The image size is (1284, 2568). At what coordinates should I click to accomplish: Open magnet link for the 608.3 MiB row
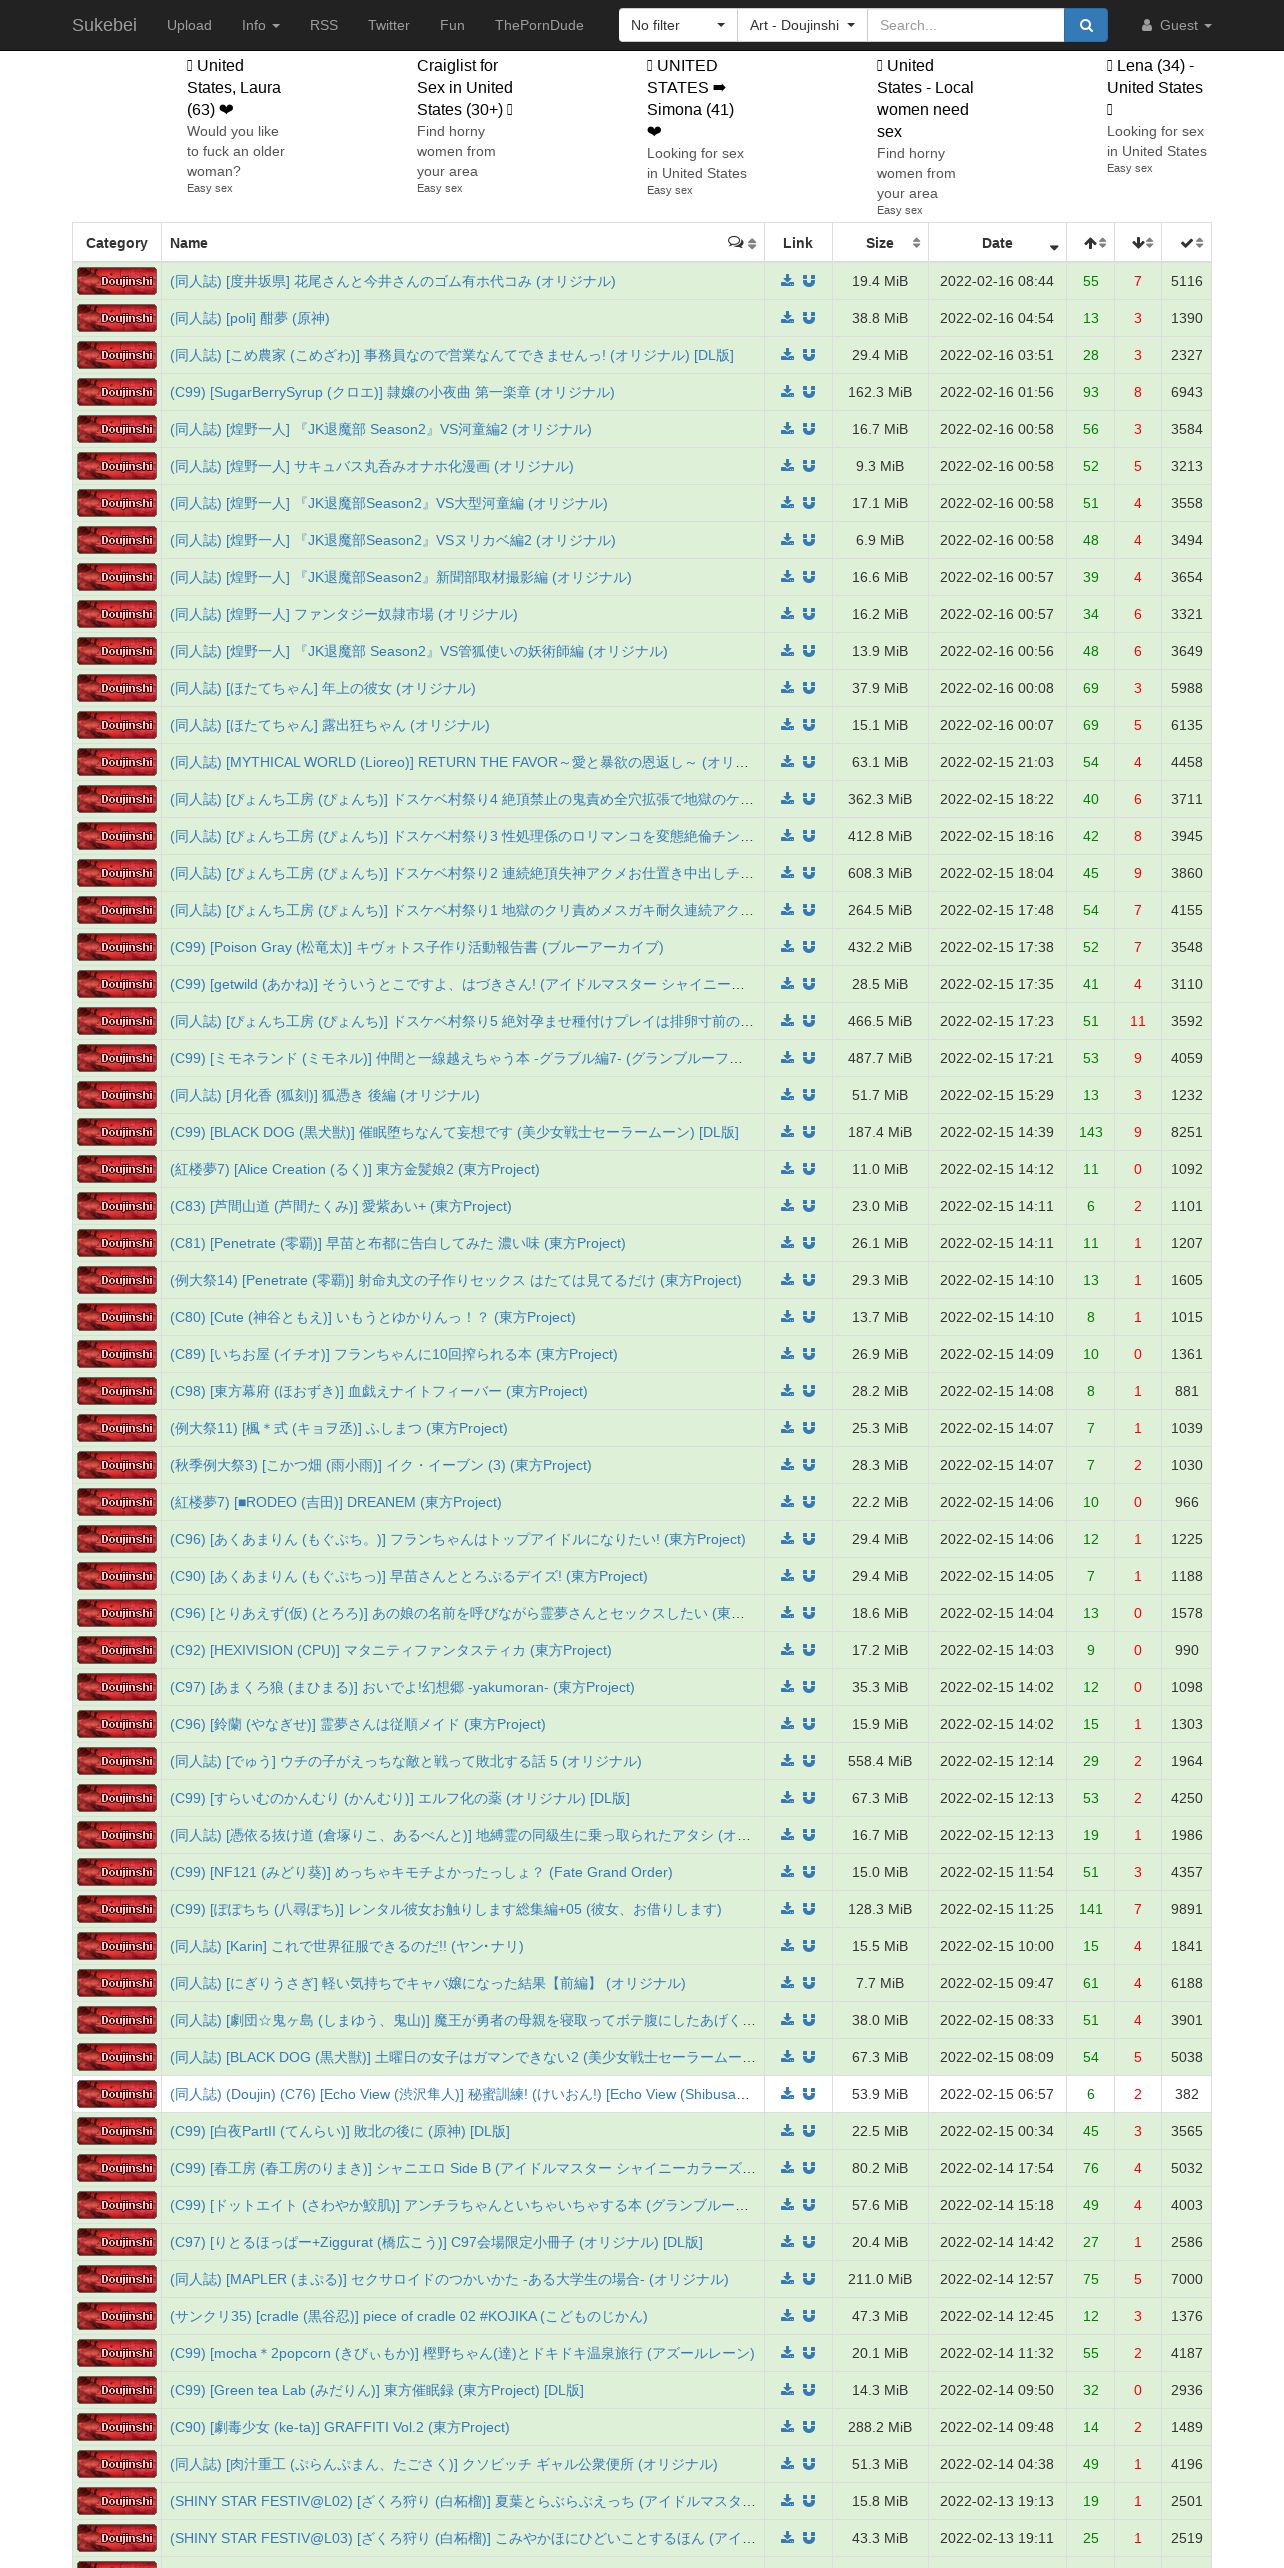point(809,873)
